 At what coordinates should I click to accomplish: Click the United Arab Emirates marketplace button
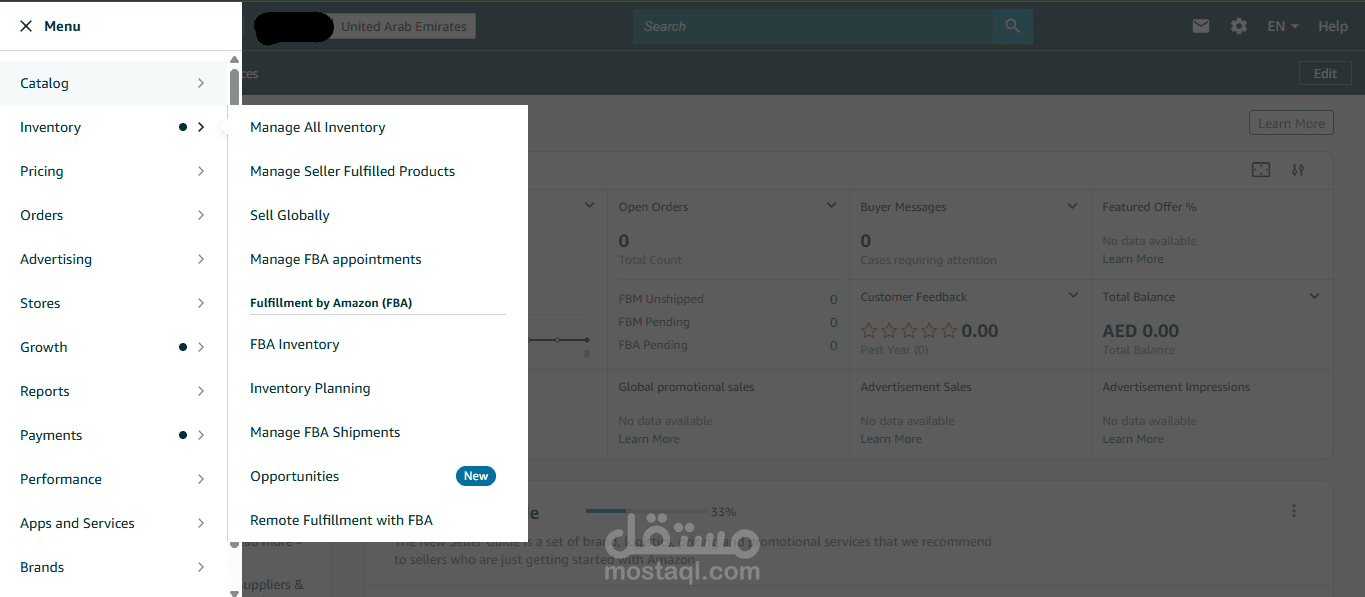pos(404,26)
